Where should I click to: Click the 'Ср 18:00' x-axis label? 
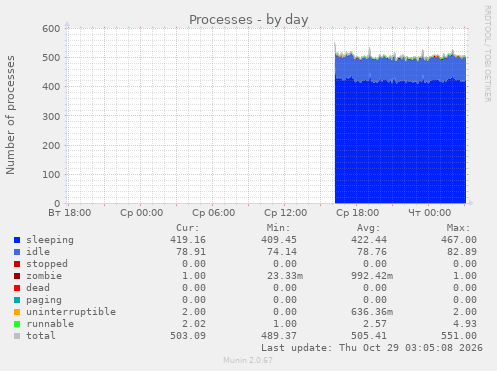click(358, 213)
